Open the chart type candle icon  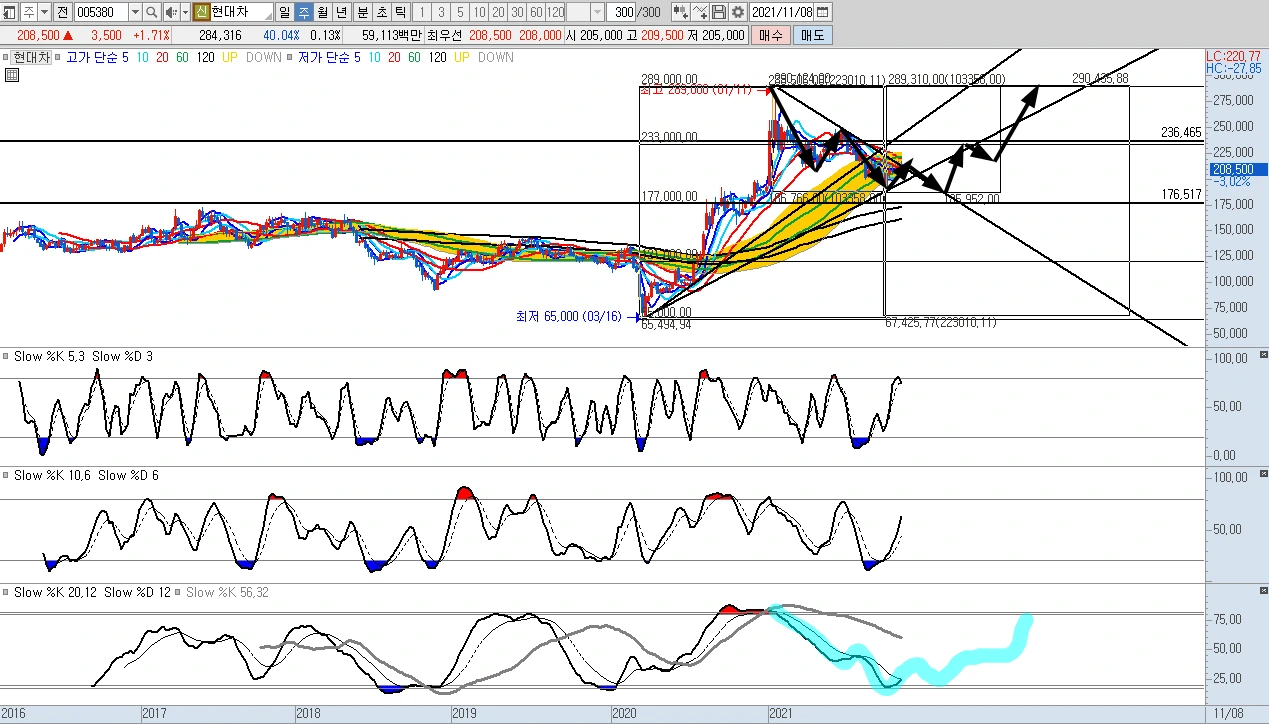[679, 12]
